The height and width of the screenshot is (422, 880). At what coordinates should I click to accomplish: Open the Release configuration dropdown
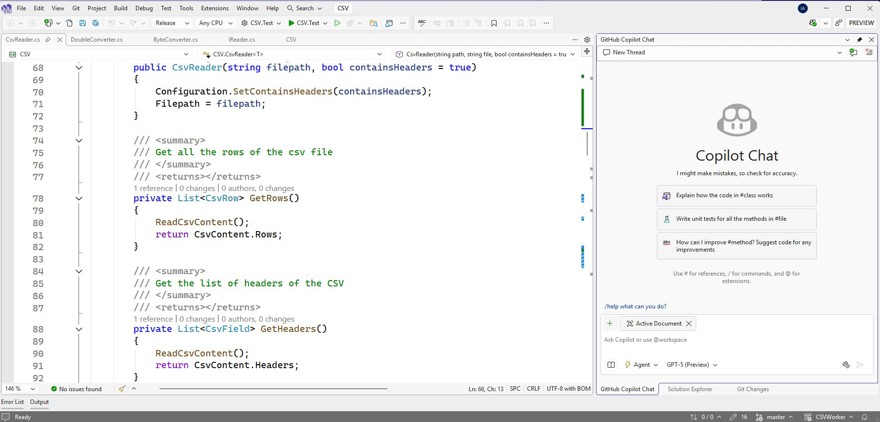[x=172, y=23]
